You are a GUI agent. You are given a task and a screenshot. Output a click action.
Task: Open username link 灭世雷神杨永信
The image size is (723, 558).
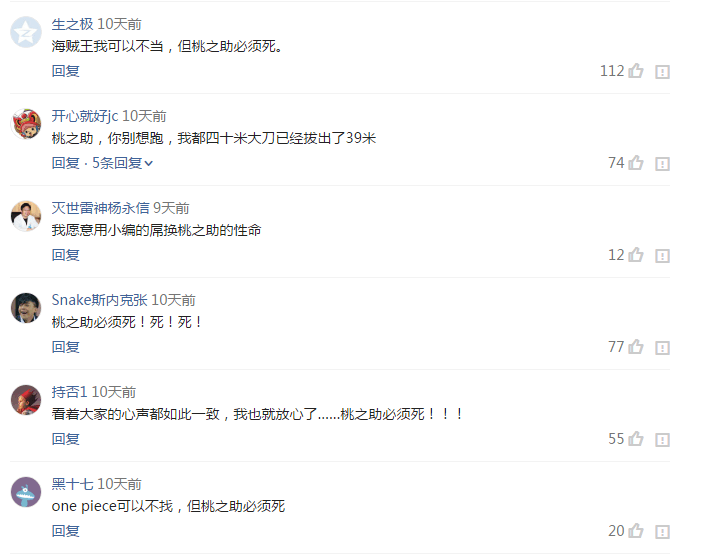(x=101, y=208)
